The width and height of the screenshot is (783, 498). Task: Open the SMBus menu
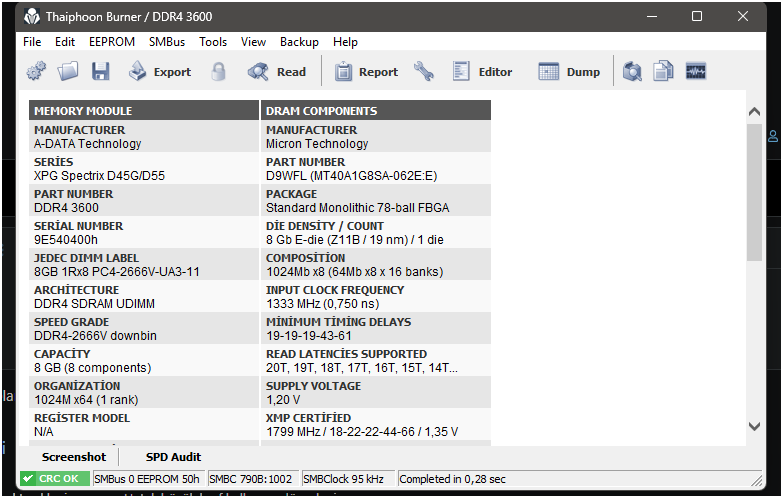pyautogui.click(x=167, y=42)
